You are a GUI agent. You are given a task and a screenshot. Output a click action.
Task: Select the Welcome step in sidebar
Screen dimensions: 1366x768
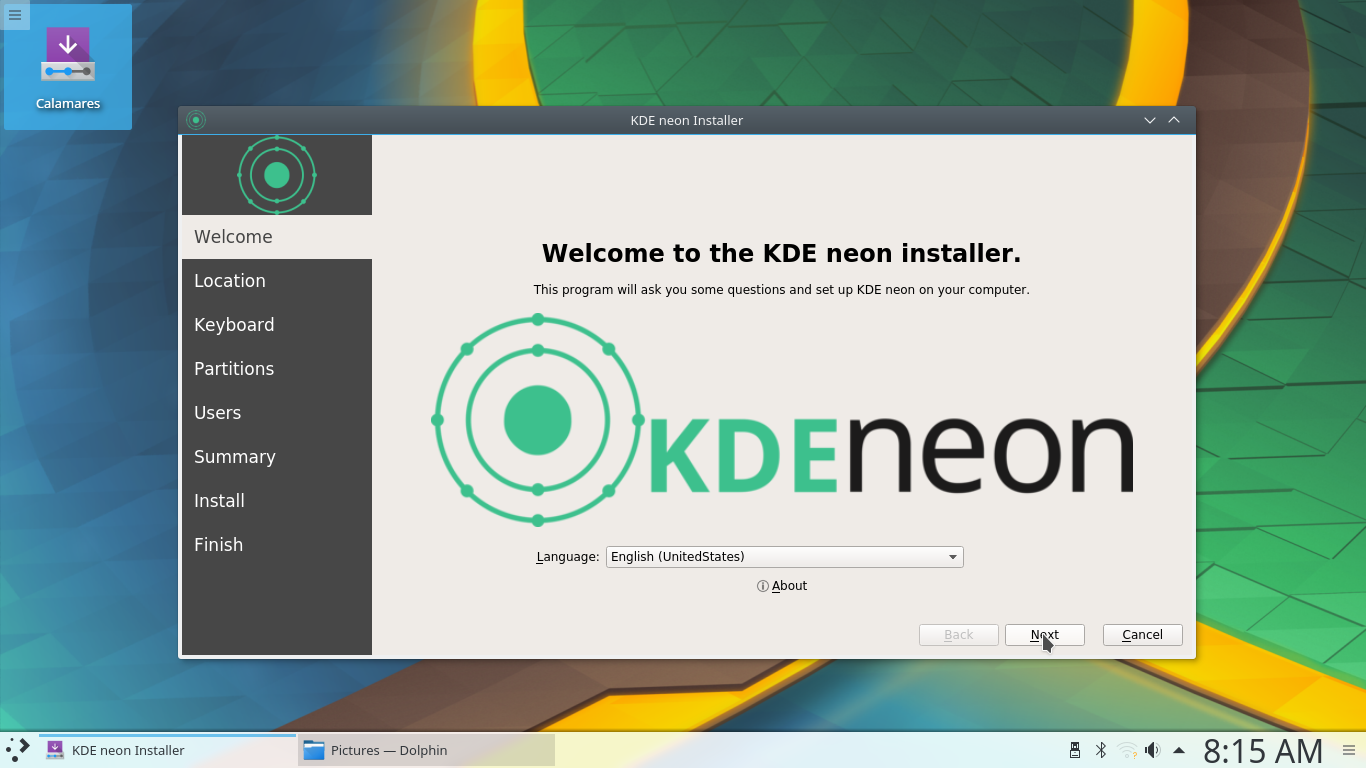point(277,237)
